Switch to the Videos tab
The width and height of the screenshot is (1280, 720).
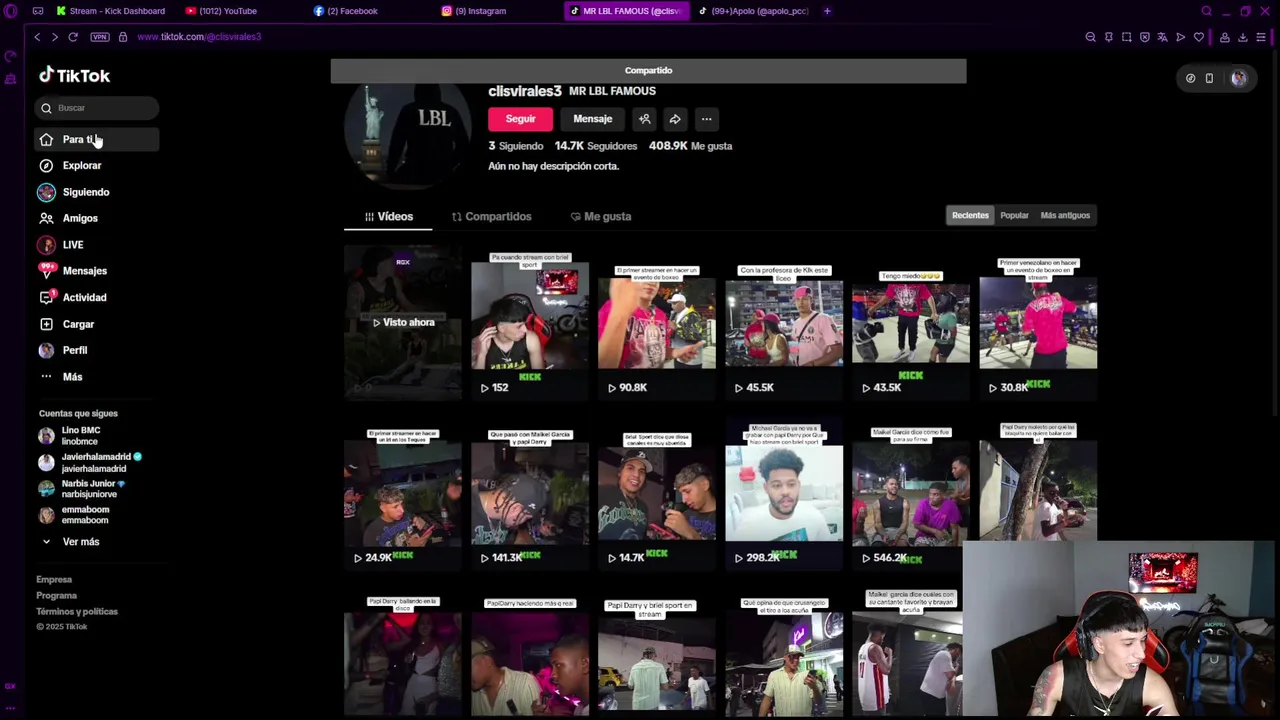pyautogui.click(x=388, y=216)
